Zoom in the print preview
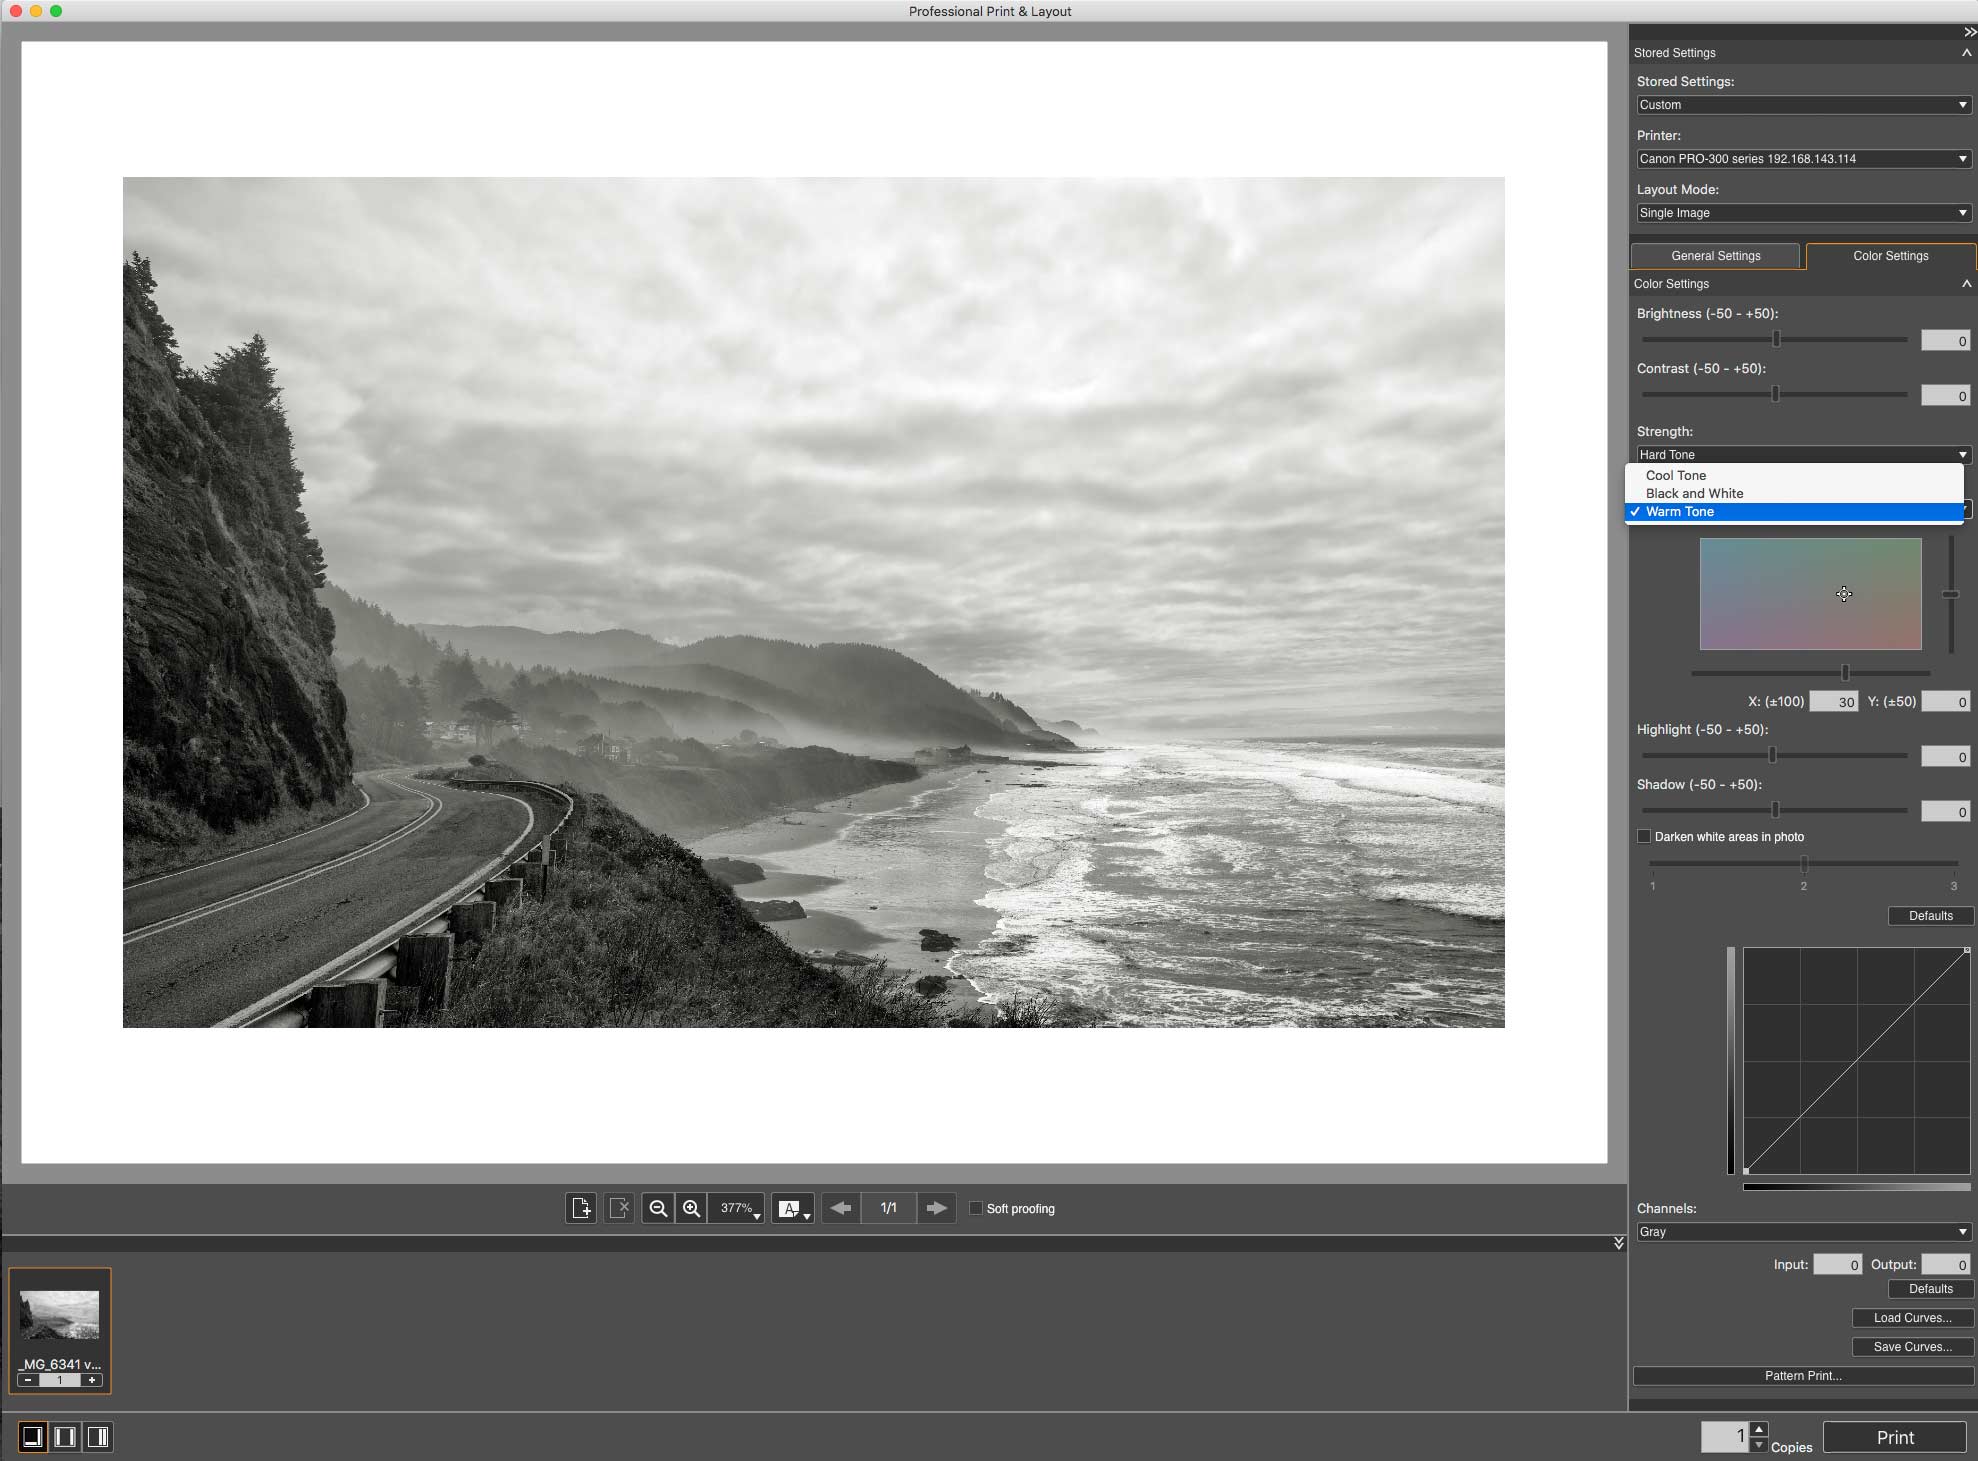 click(x=691, y=1208)
